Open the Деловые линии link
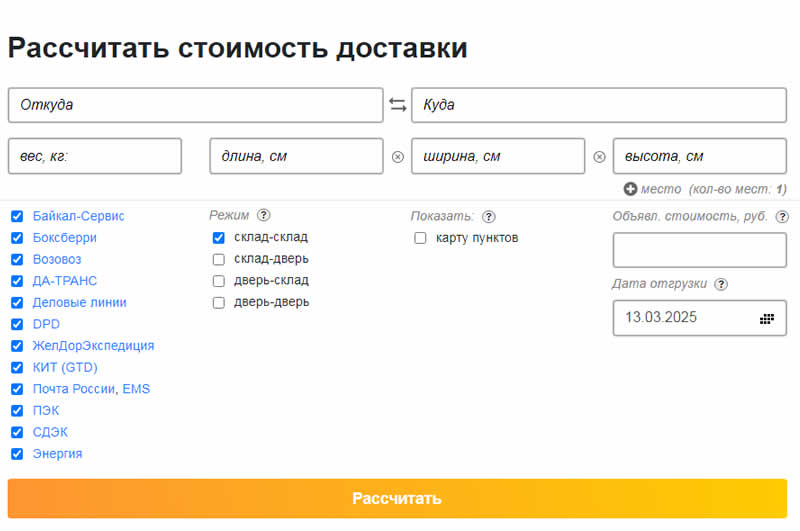Screen dimensions: 800x531 coord(80,302)
